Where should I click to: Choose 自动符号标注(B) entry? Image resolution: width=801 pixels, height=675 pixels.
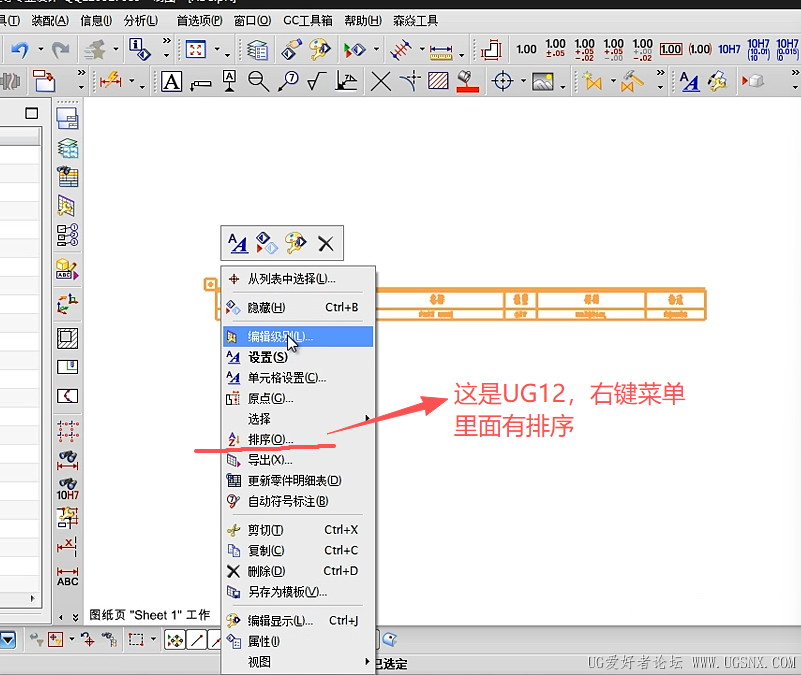click(x=298, y=501)
